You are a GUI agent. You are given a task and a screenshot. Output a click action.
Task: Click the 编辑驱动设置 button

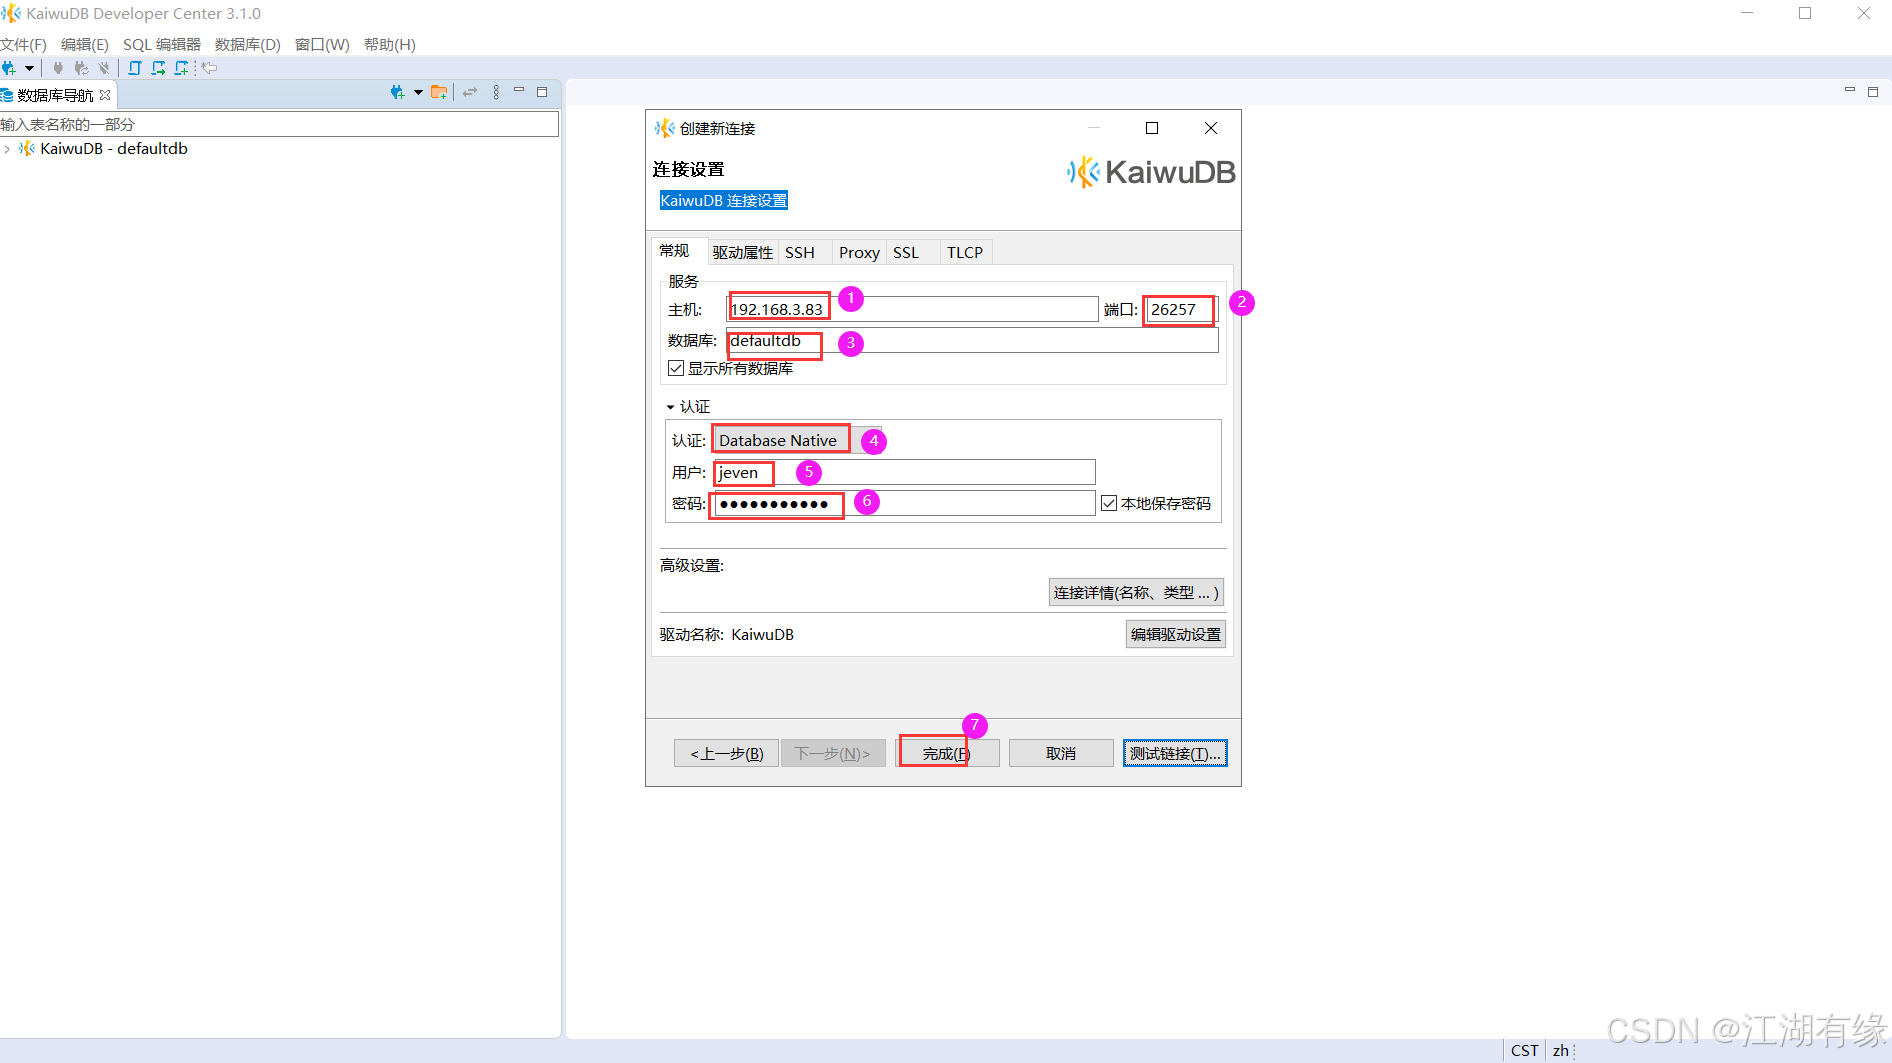click(1176, 634)
